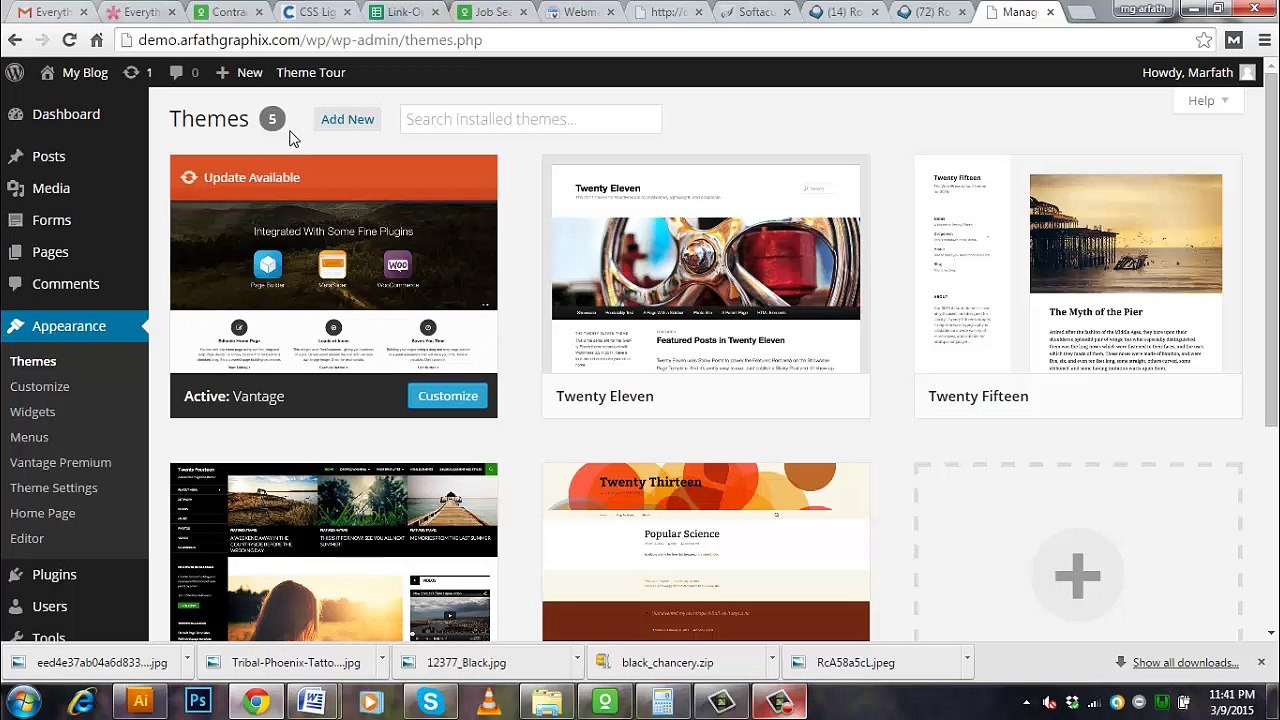View pending updates in admin bar
The height and width of the screenshot is (720, 1280).
pyautogui.click(x=138, y=72)
